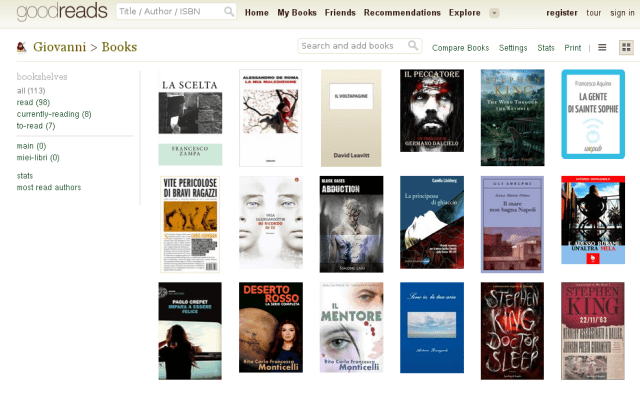640x405 pixels.
Task: Click the sign in link
Action: pos(622,13)
